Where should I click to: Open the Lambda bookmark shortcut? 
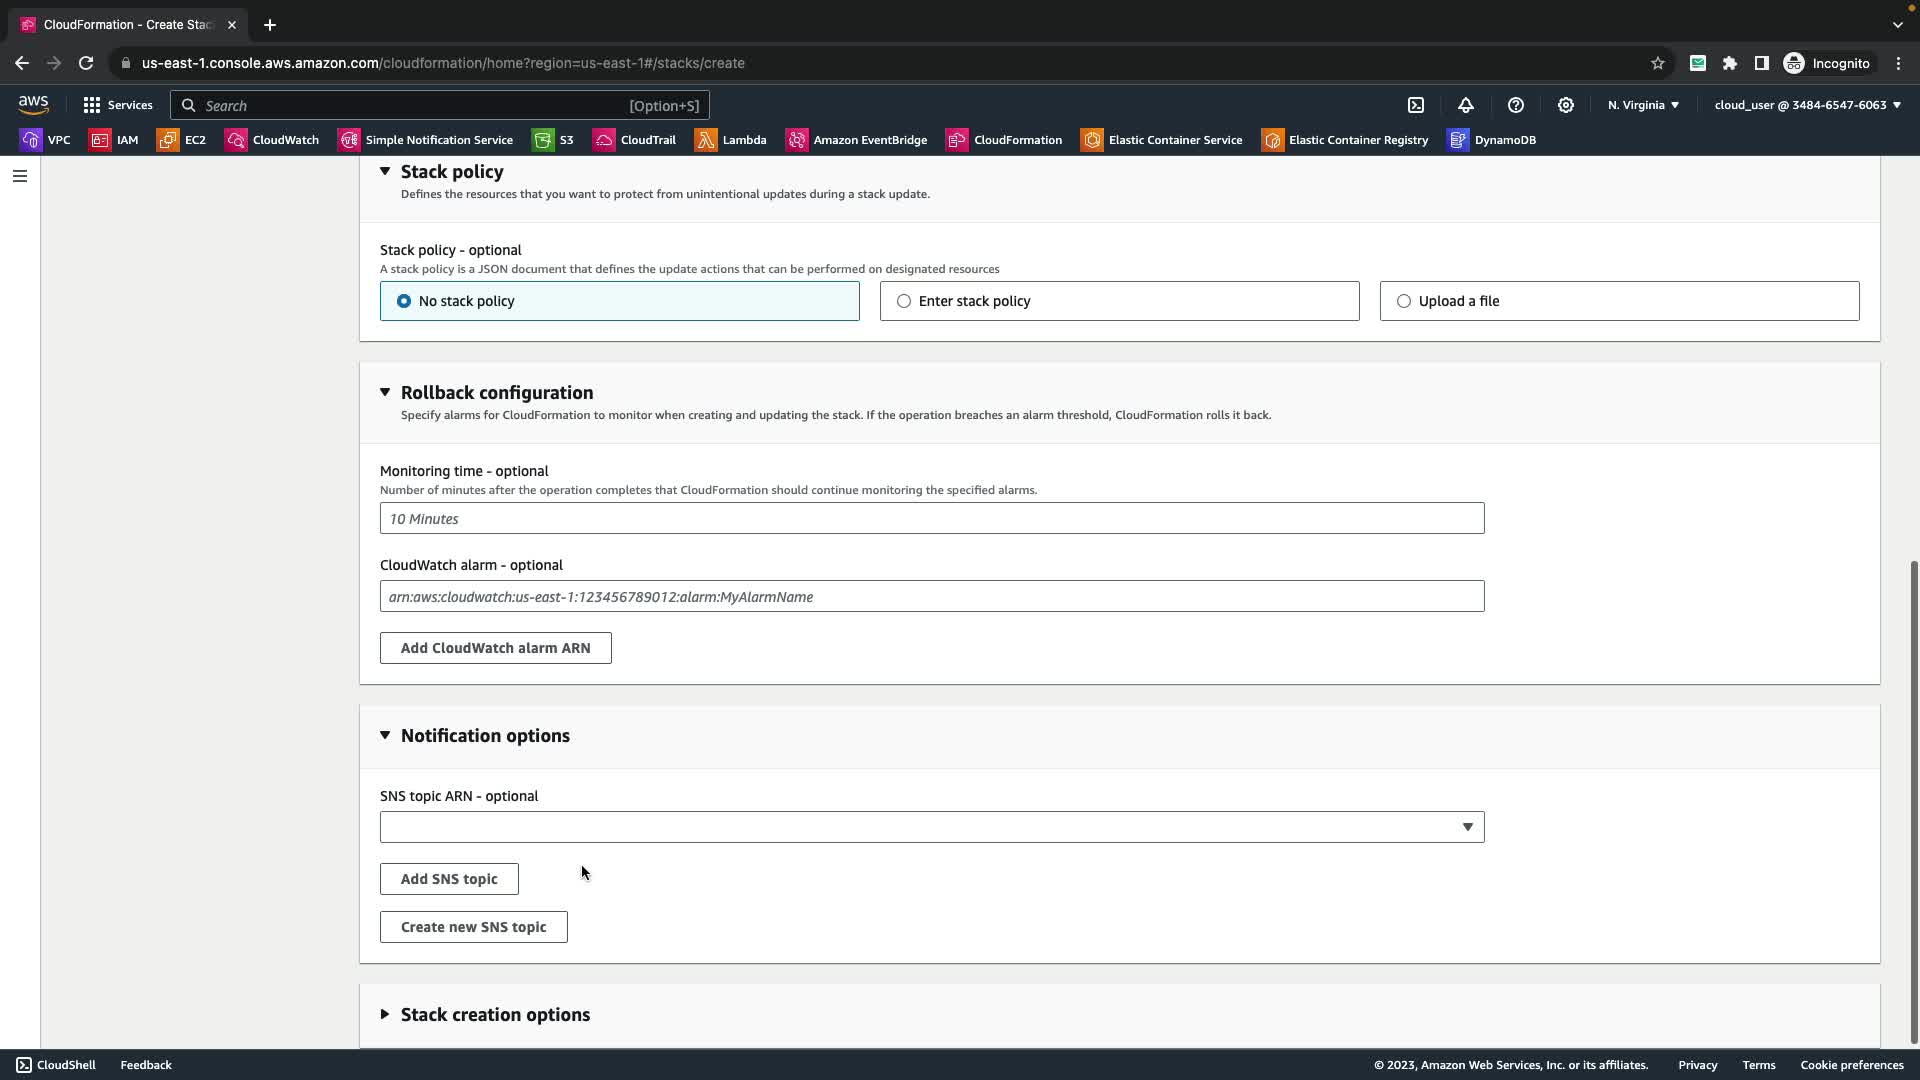731,140
